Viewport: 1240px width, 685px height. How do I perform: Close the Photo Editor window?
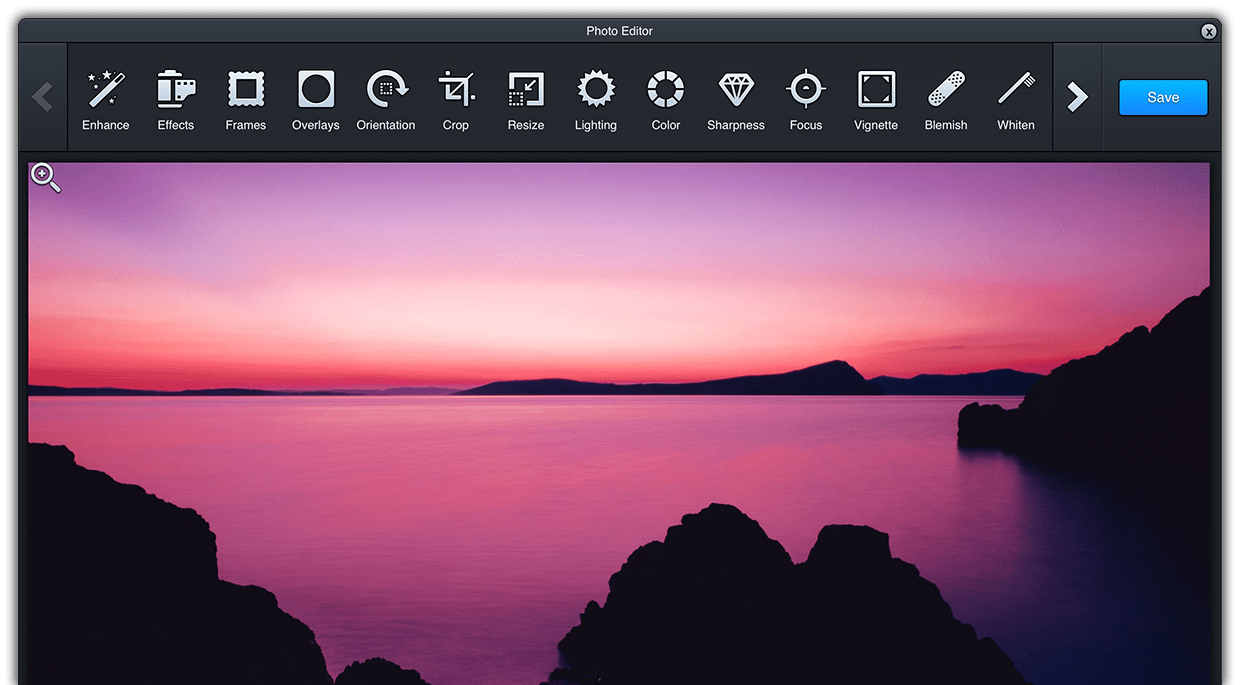1209,32
